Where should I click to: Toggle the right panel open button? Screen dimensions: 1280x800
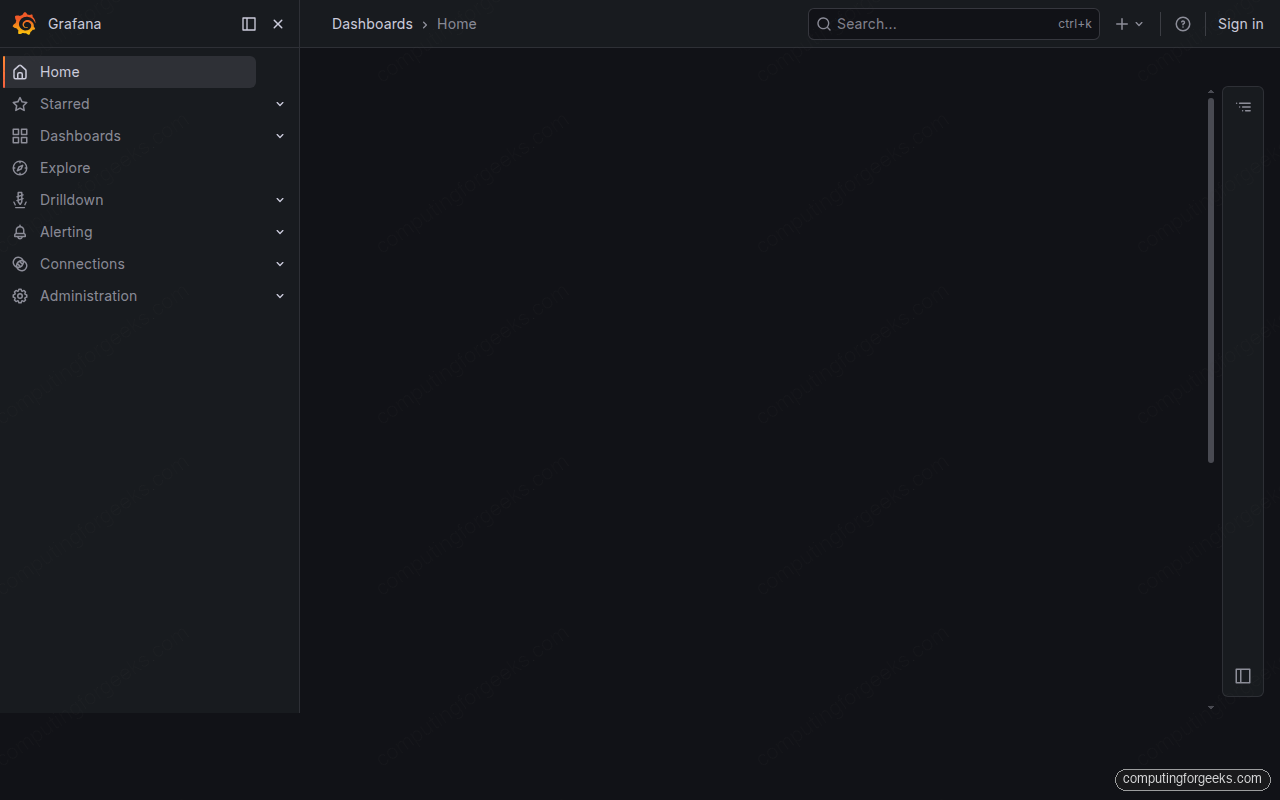tap(1243, 676)
